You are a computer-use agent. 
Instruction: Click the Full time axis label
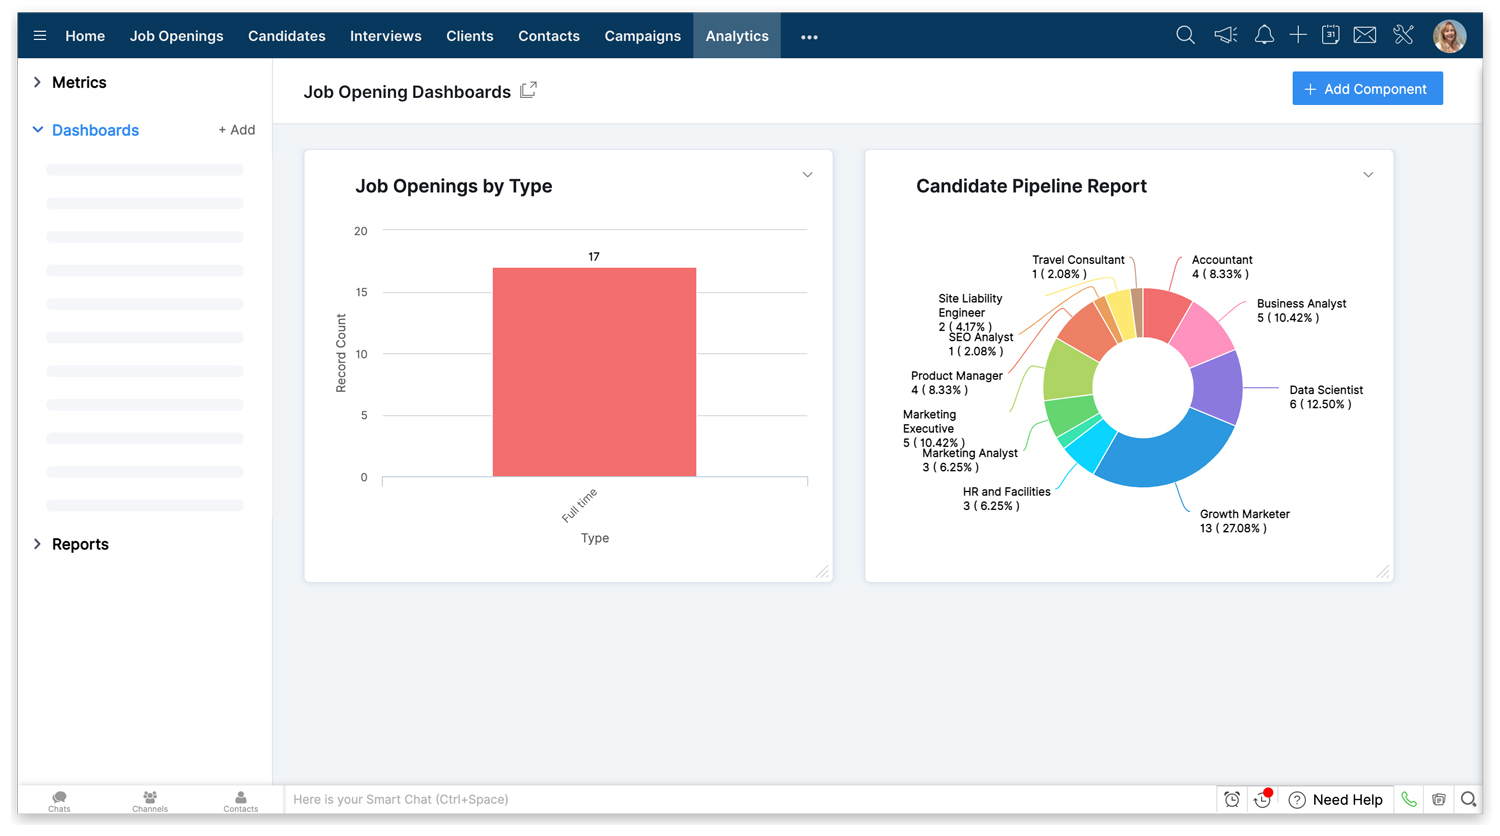point(580,506)
